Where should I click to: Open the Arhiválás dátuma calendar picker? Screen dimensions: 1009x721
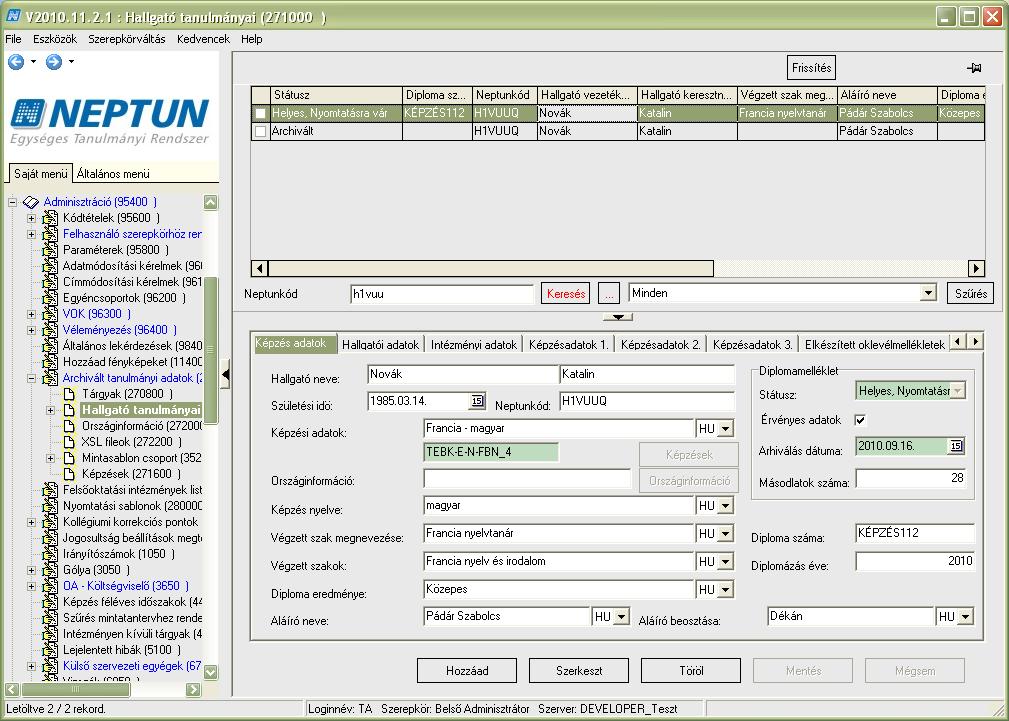coord(956,445)
